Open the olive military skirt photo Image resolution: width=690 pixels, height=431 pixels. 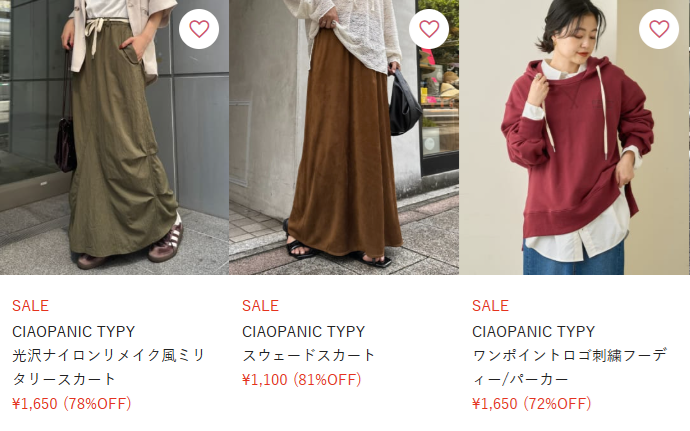coord(114,137)
